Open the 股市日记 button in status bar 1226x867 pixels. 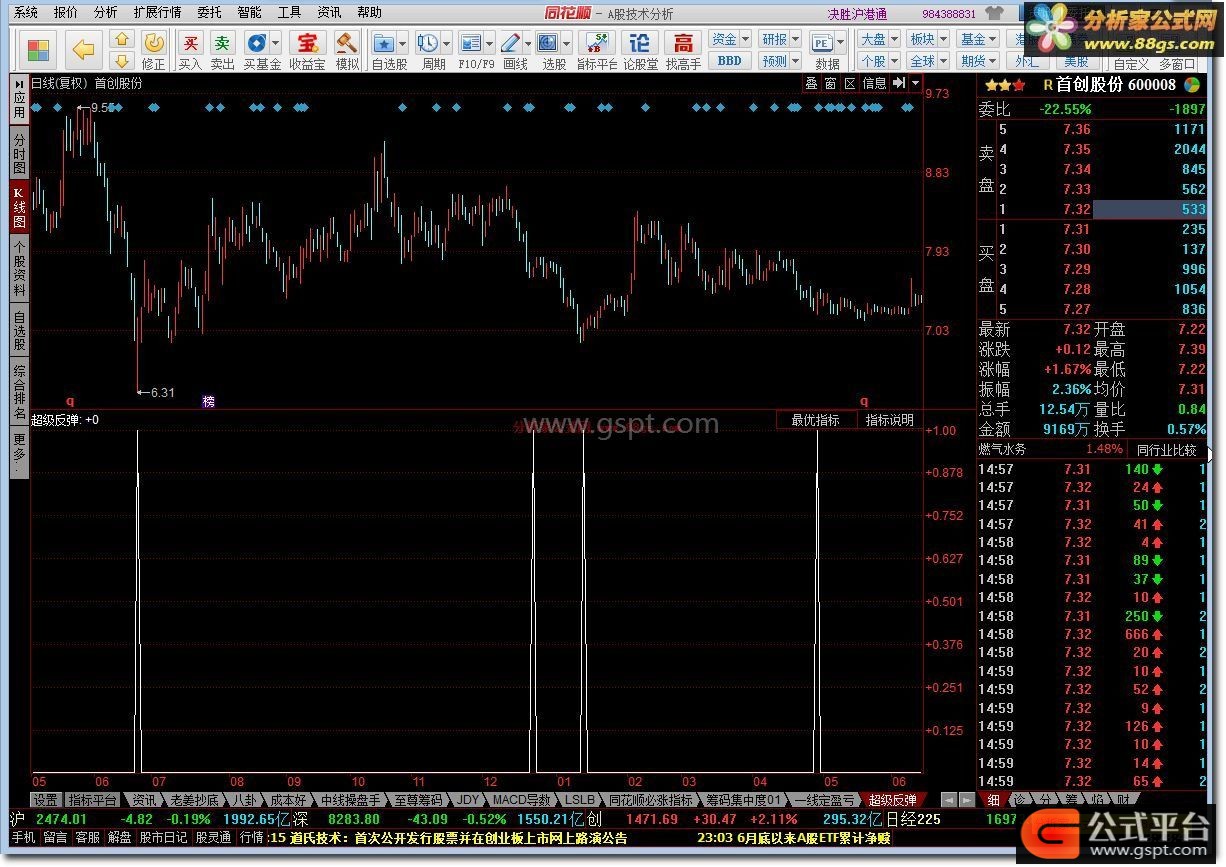[x=162, y=838]
